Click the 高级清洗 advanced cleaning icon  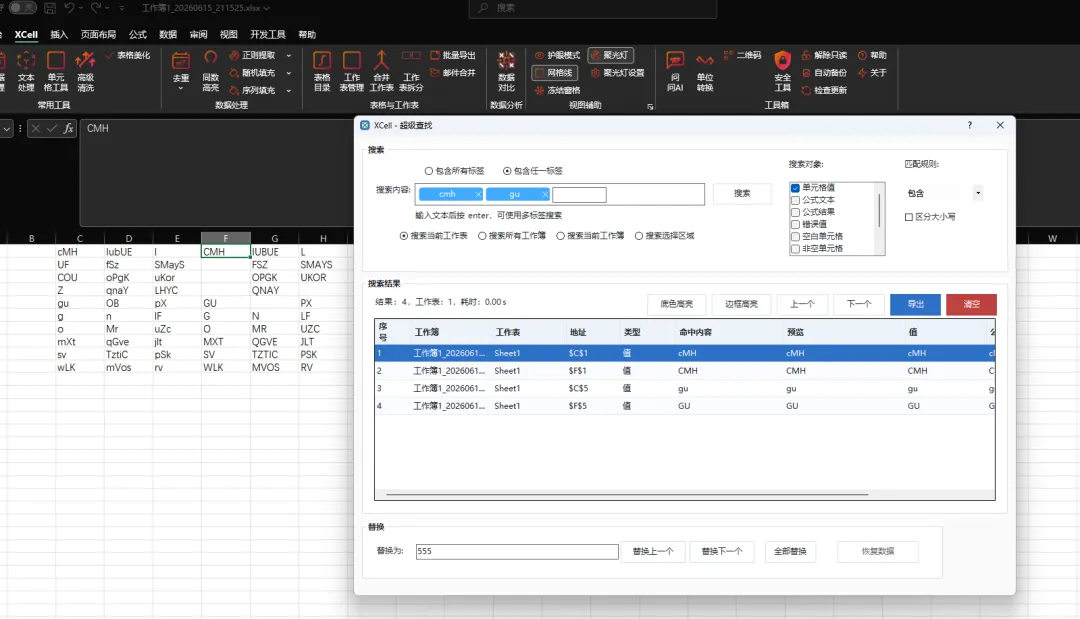pyautogui.click(x=85, y=71)
